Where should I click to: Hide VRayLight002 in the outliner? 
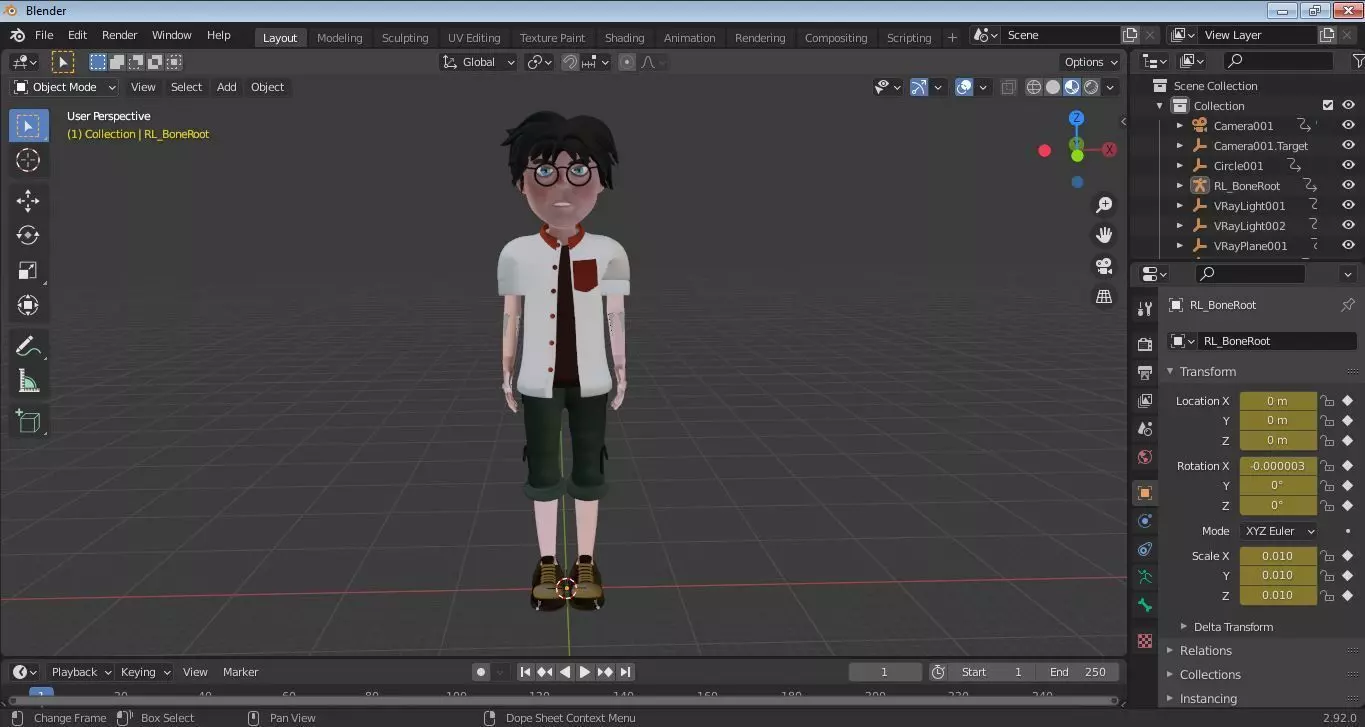click(x=1348, y=226)
